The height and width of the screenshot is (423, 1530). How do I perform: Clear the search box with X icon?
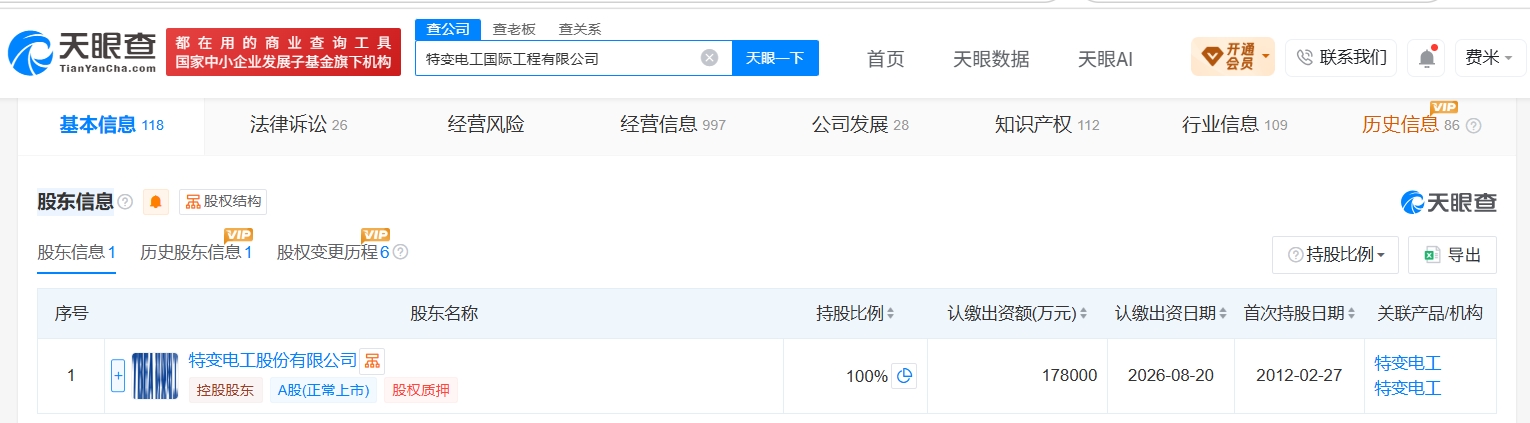(x=709, y=58)
